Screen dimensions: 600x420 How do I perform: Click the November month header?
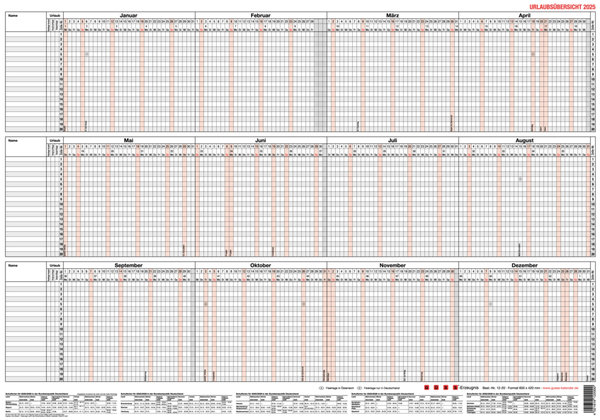(x=393, y=265)
